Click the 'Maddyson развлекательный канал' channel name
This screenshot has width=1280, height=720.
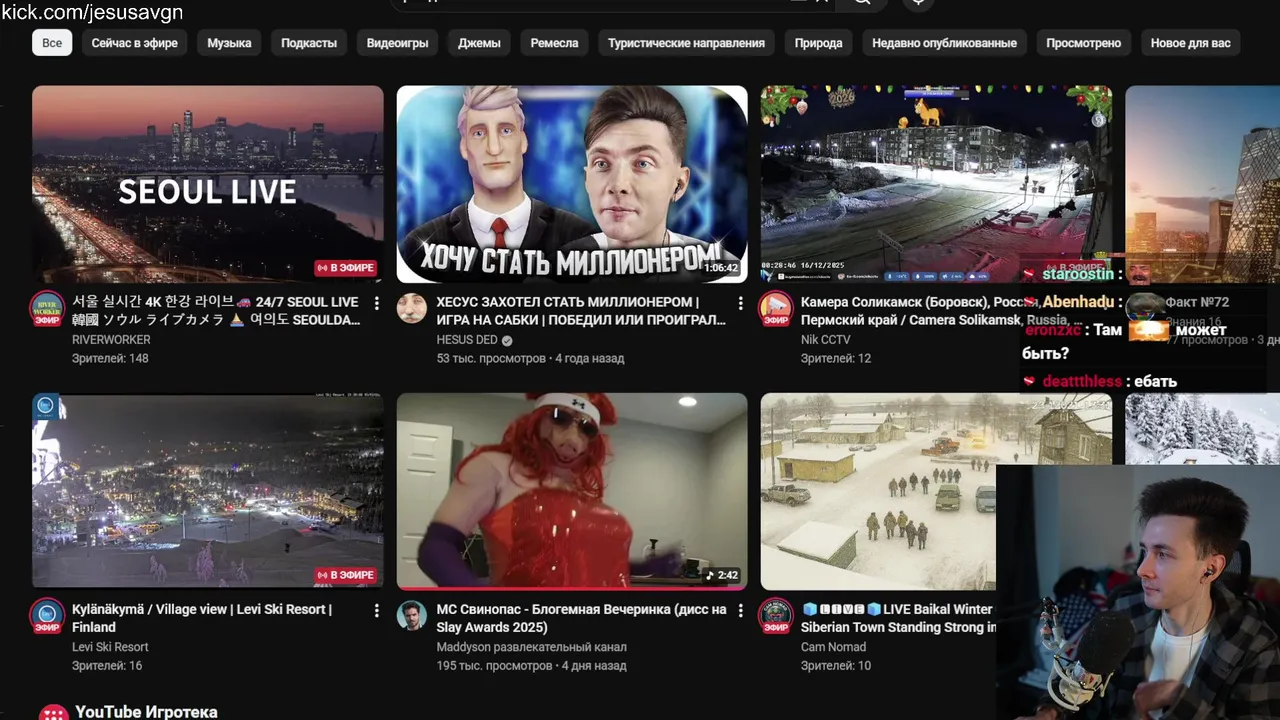pyautogui.click(x=530, y=647)
